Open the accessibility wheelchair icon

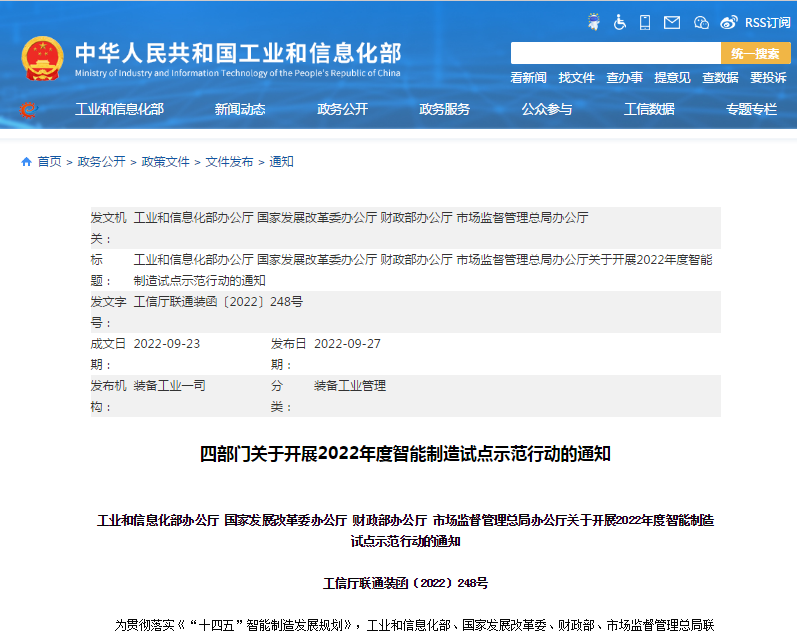(x=620, y=22)
